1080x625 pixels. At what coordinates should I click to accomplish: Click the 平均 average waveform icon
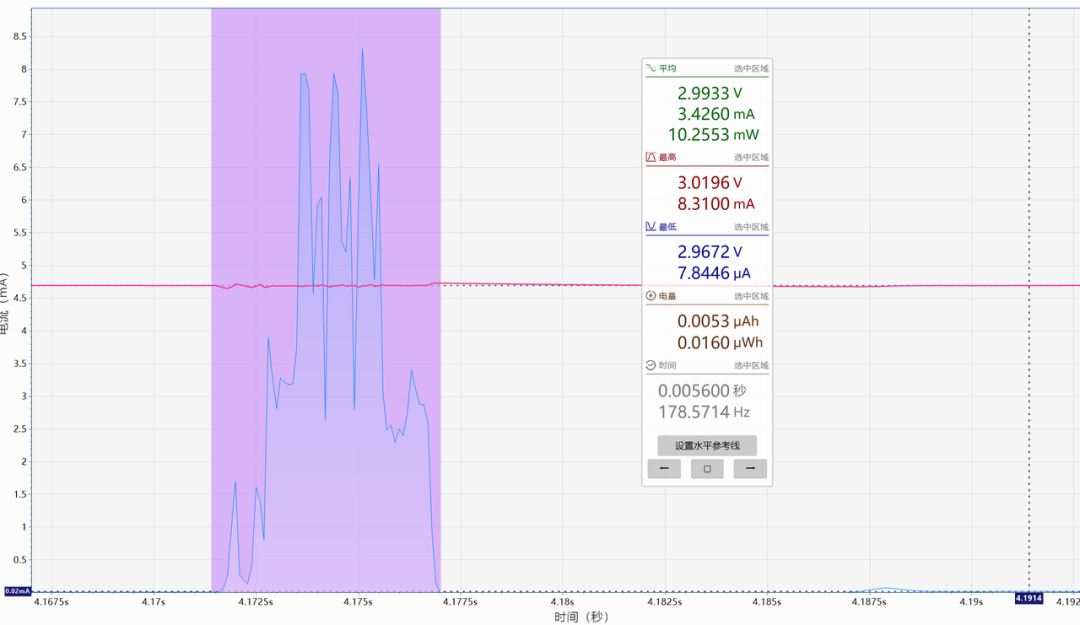click(x=650, y=68)
